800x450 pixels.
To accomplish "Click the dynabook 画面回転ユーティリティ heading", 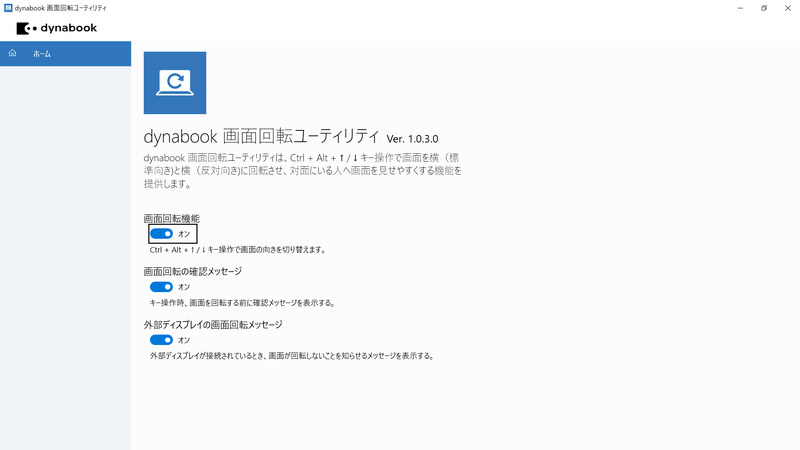I will coord(261,136).
